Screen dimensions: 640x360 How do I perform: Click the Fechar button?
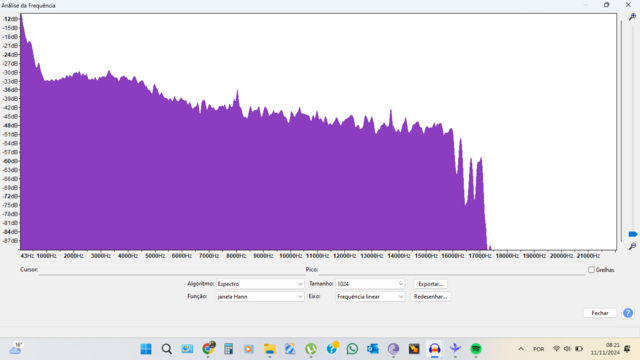point(600,313)
